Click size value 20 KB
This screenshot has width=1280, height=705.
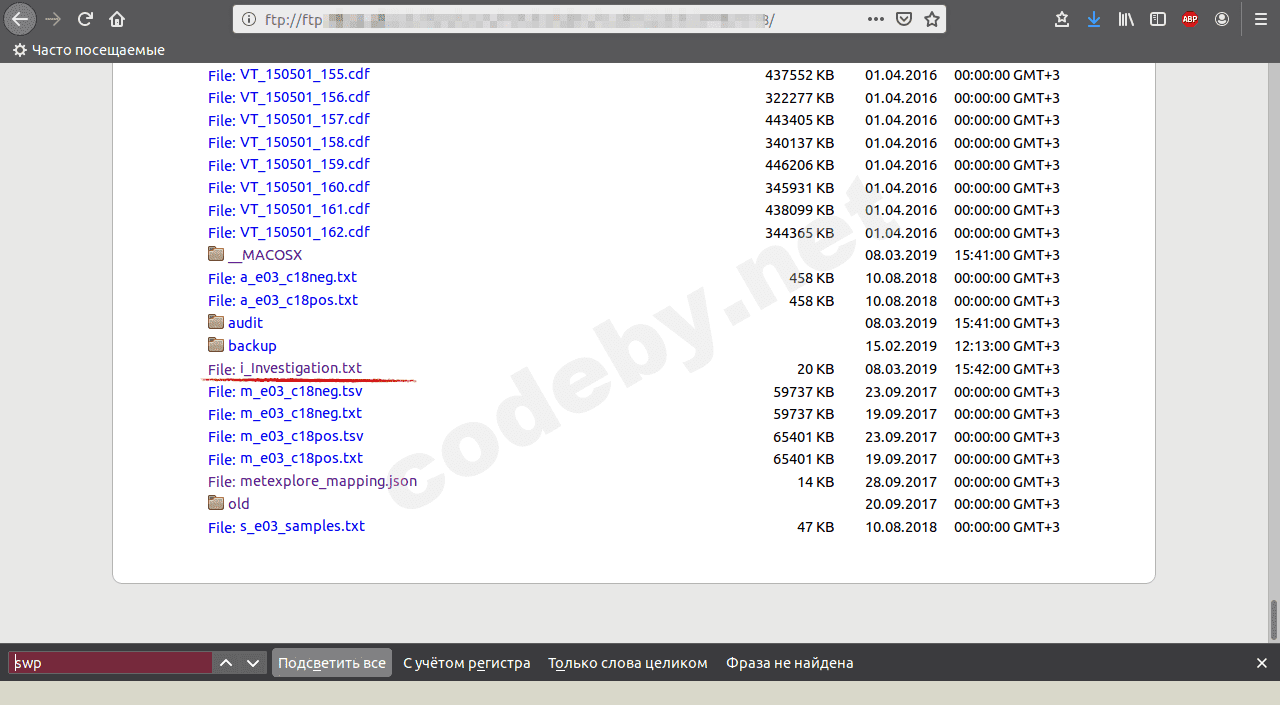click(x=816, y=369)
